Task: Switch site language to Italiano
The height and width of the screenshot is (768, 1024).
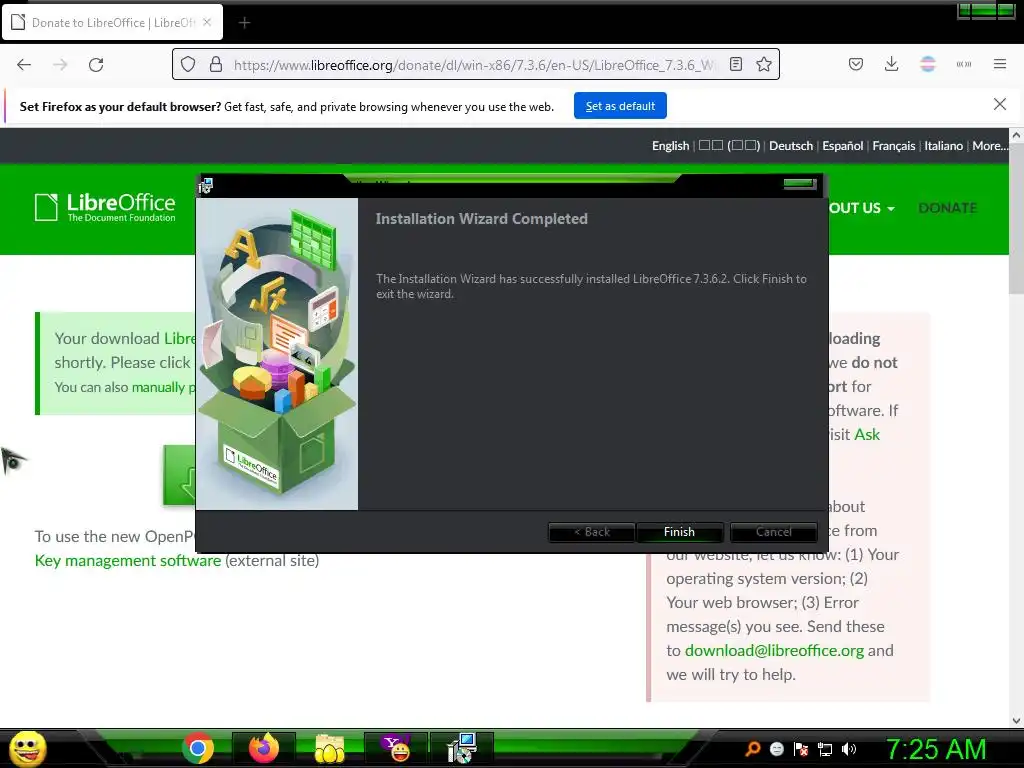Action: point(943,146)
